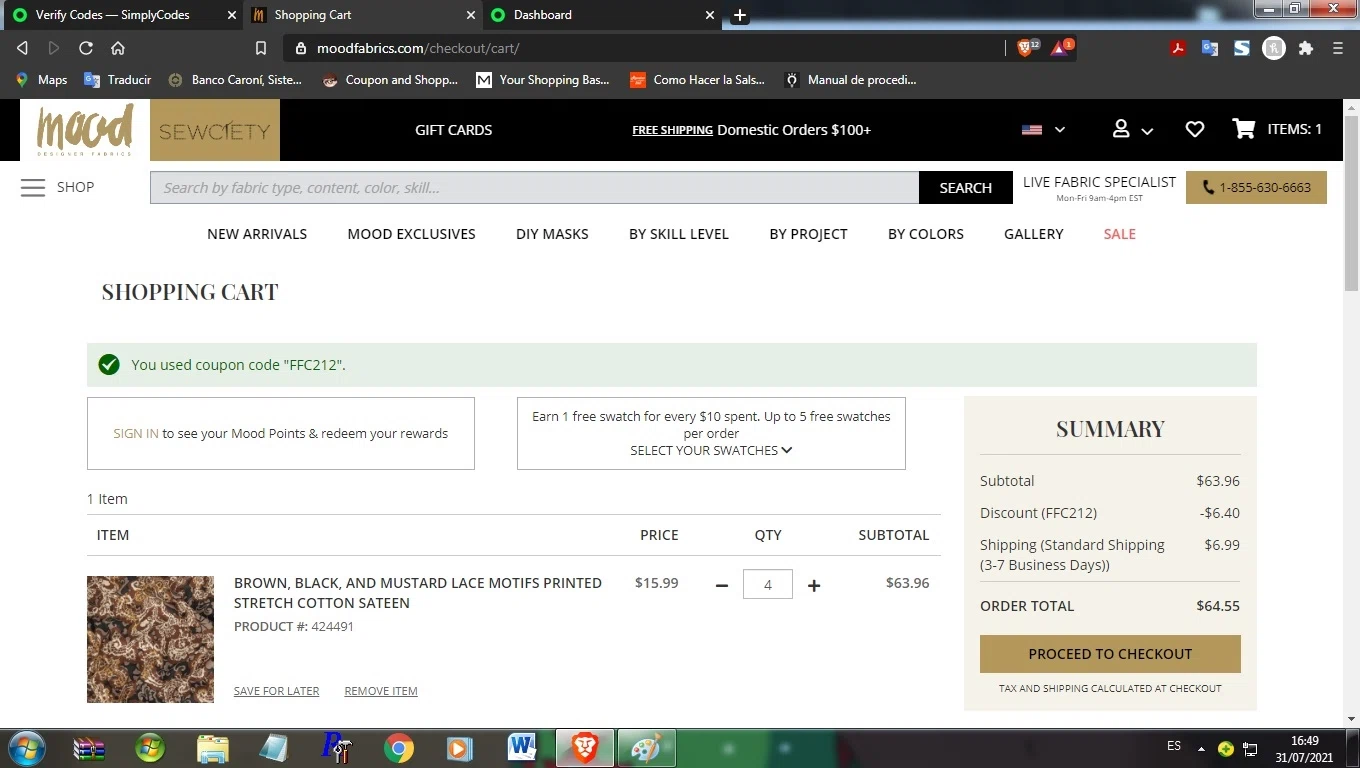Screen dimensions: 1360x768
Task: Open the Maps bookmark
Action: 41,80
